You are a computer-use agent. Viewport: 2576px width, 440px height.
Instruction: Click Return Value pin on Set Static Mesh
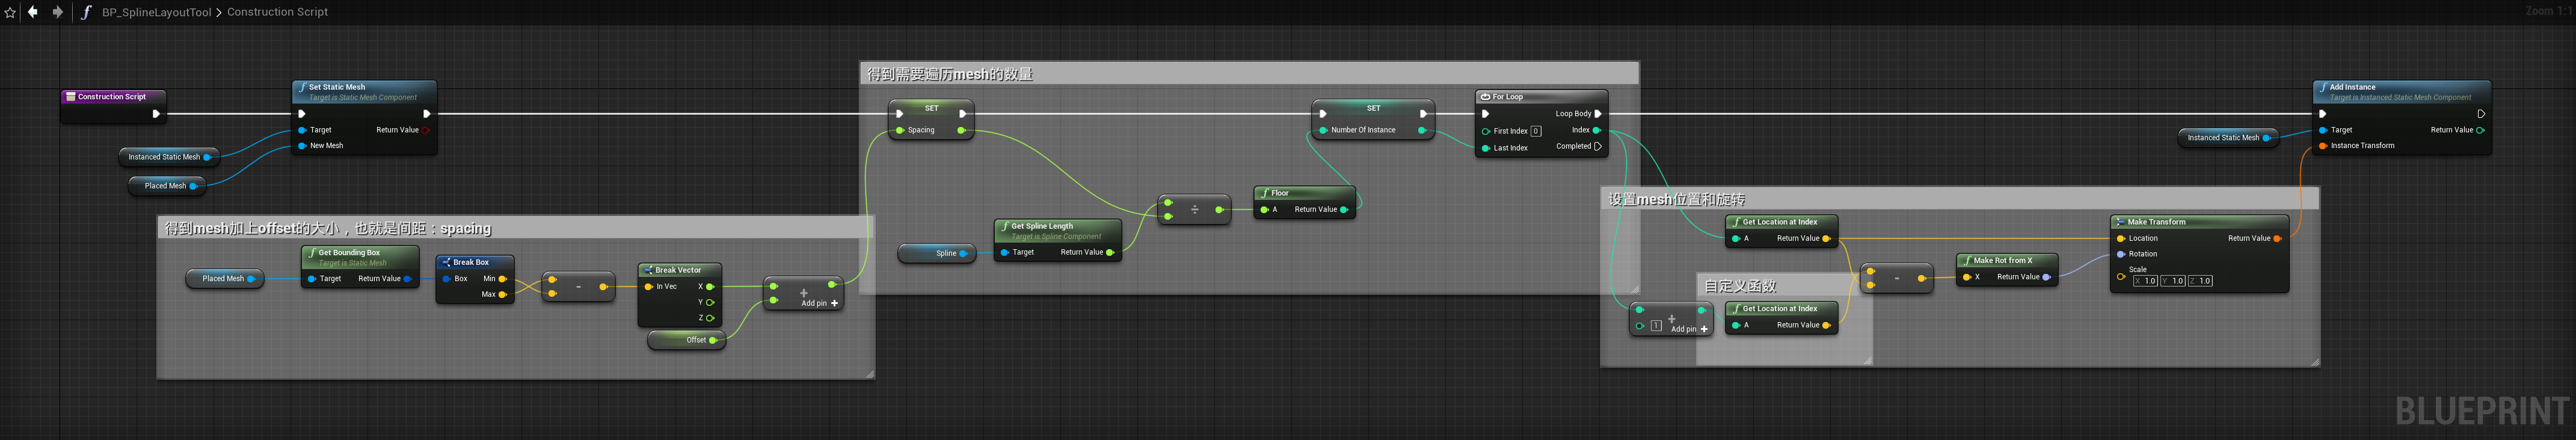426,130
